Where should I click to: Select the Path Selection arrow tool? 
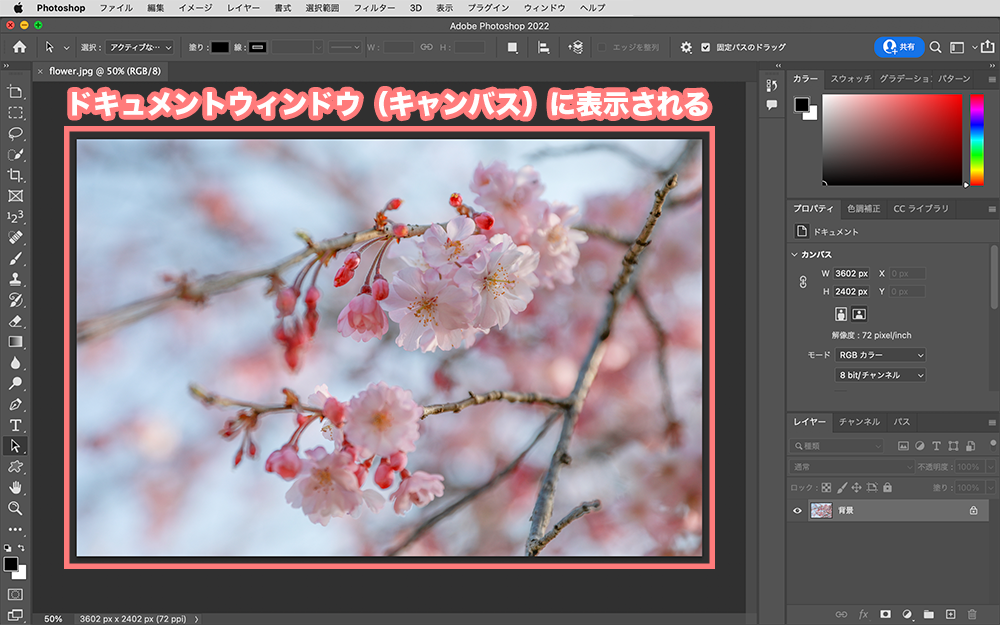[15, 446]
